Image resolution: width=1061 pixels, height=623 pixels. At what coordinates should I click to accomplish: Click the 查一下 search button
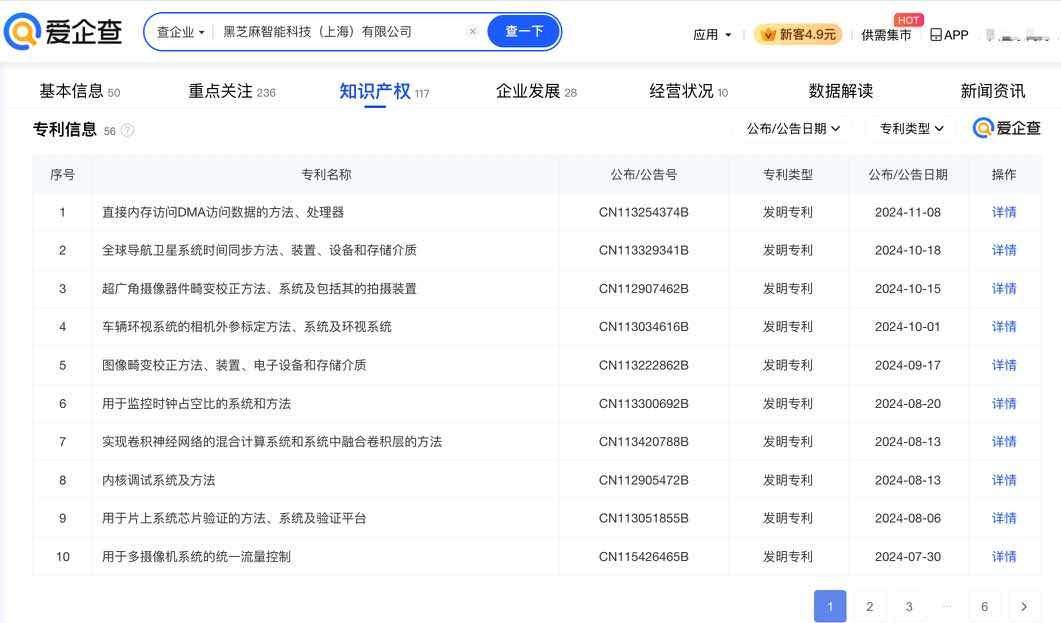point(523,32)
